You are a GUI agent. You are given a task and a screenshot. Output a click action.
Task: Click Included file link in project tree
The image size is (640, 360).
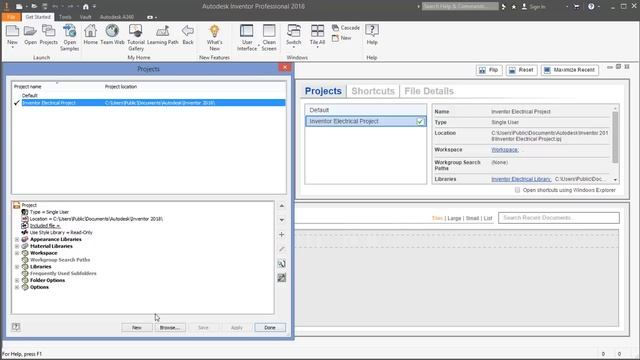click(x=45, y=226)
